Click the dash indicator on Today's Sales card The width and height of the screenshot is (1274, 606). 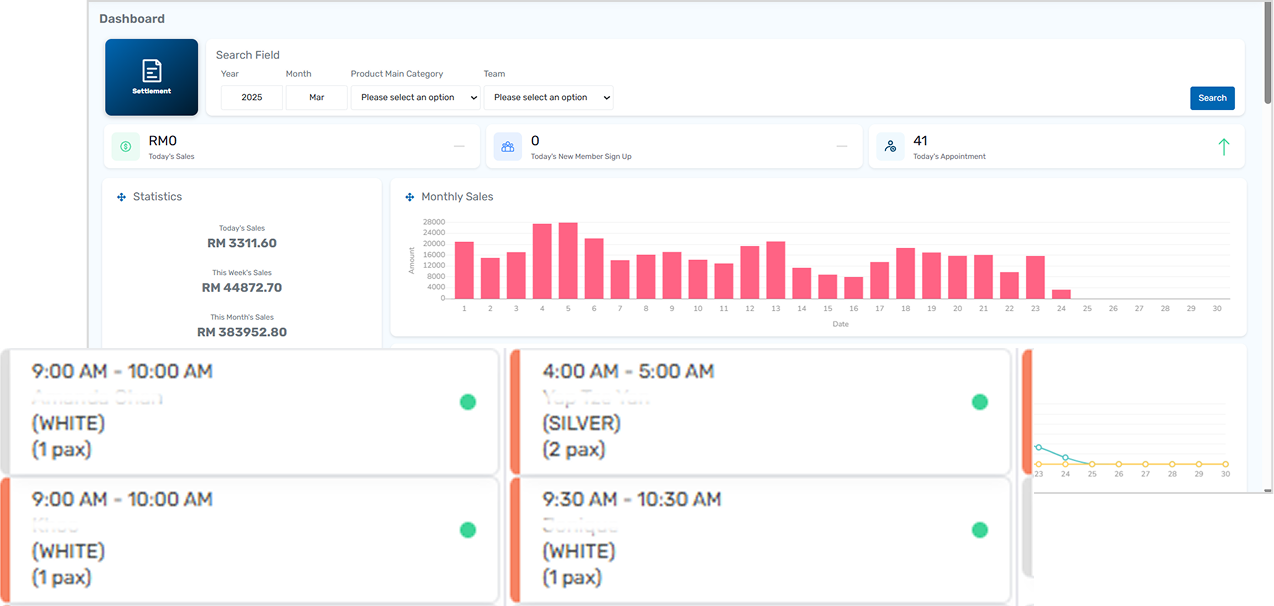[x=459, y=146]
